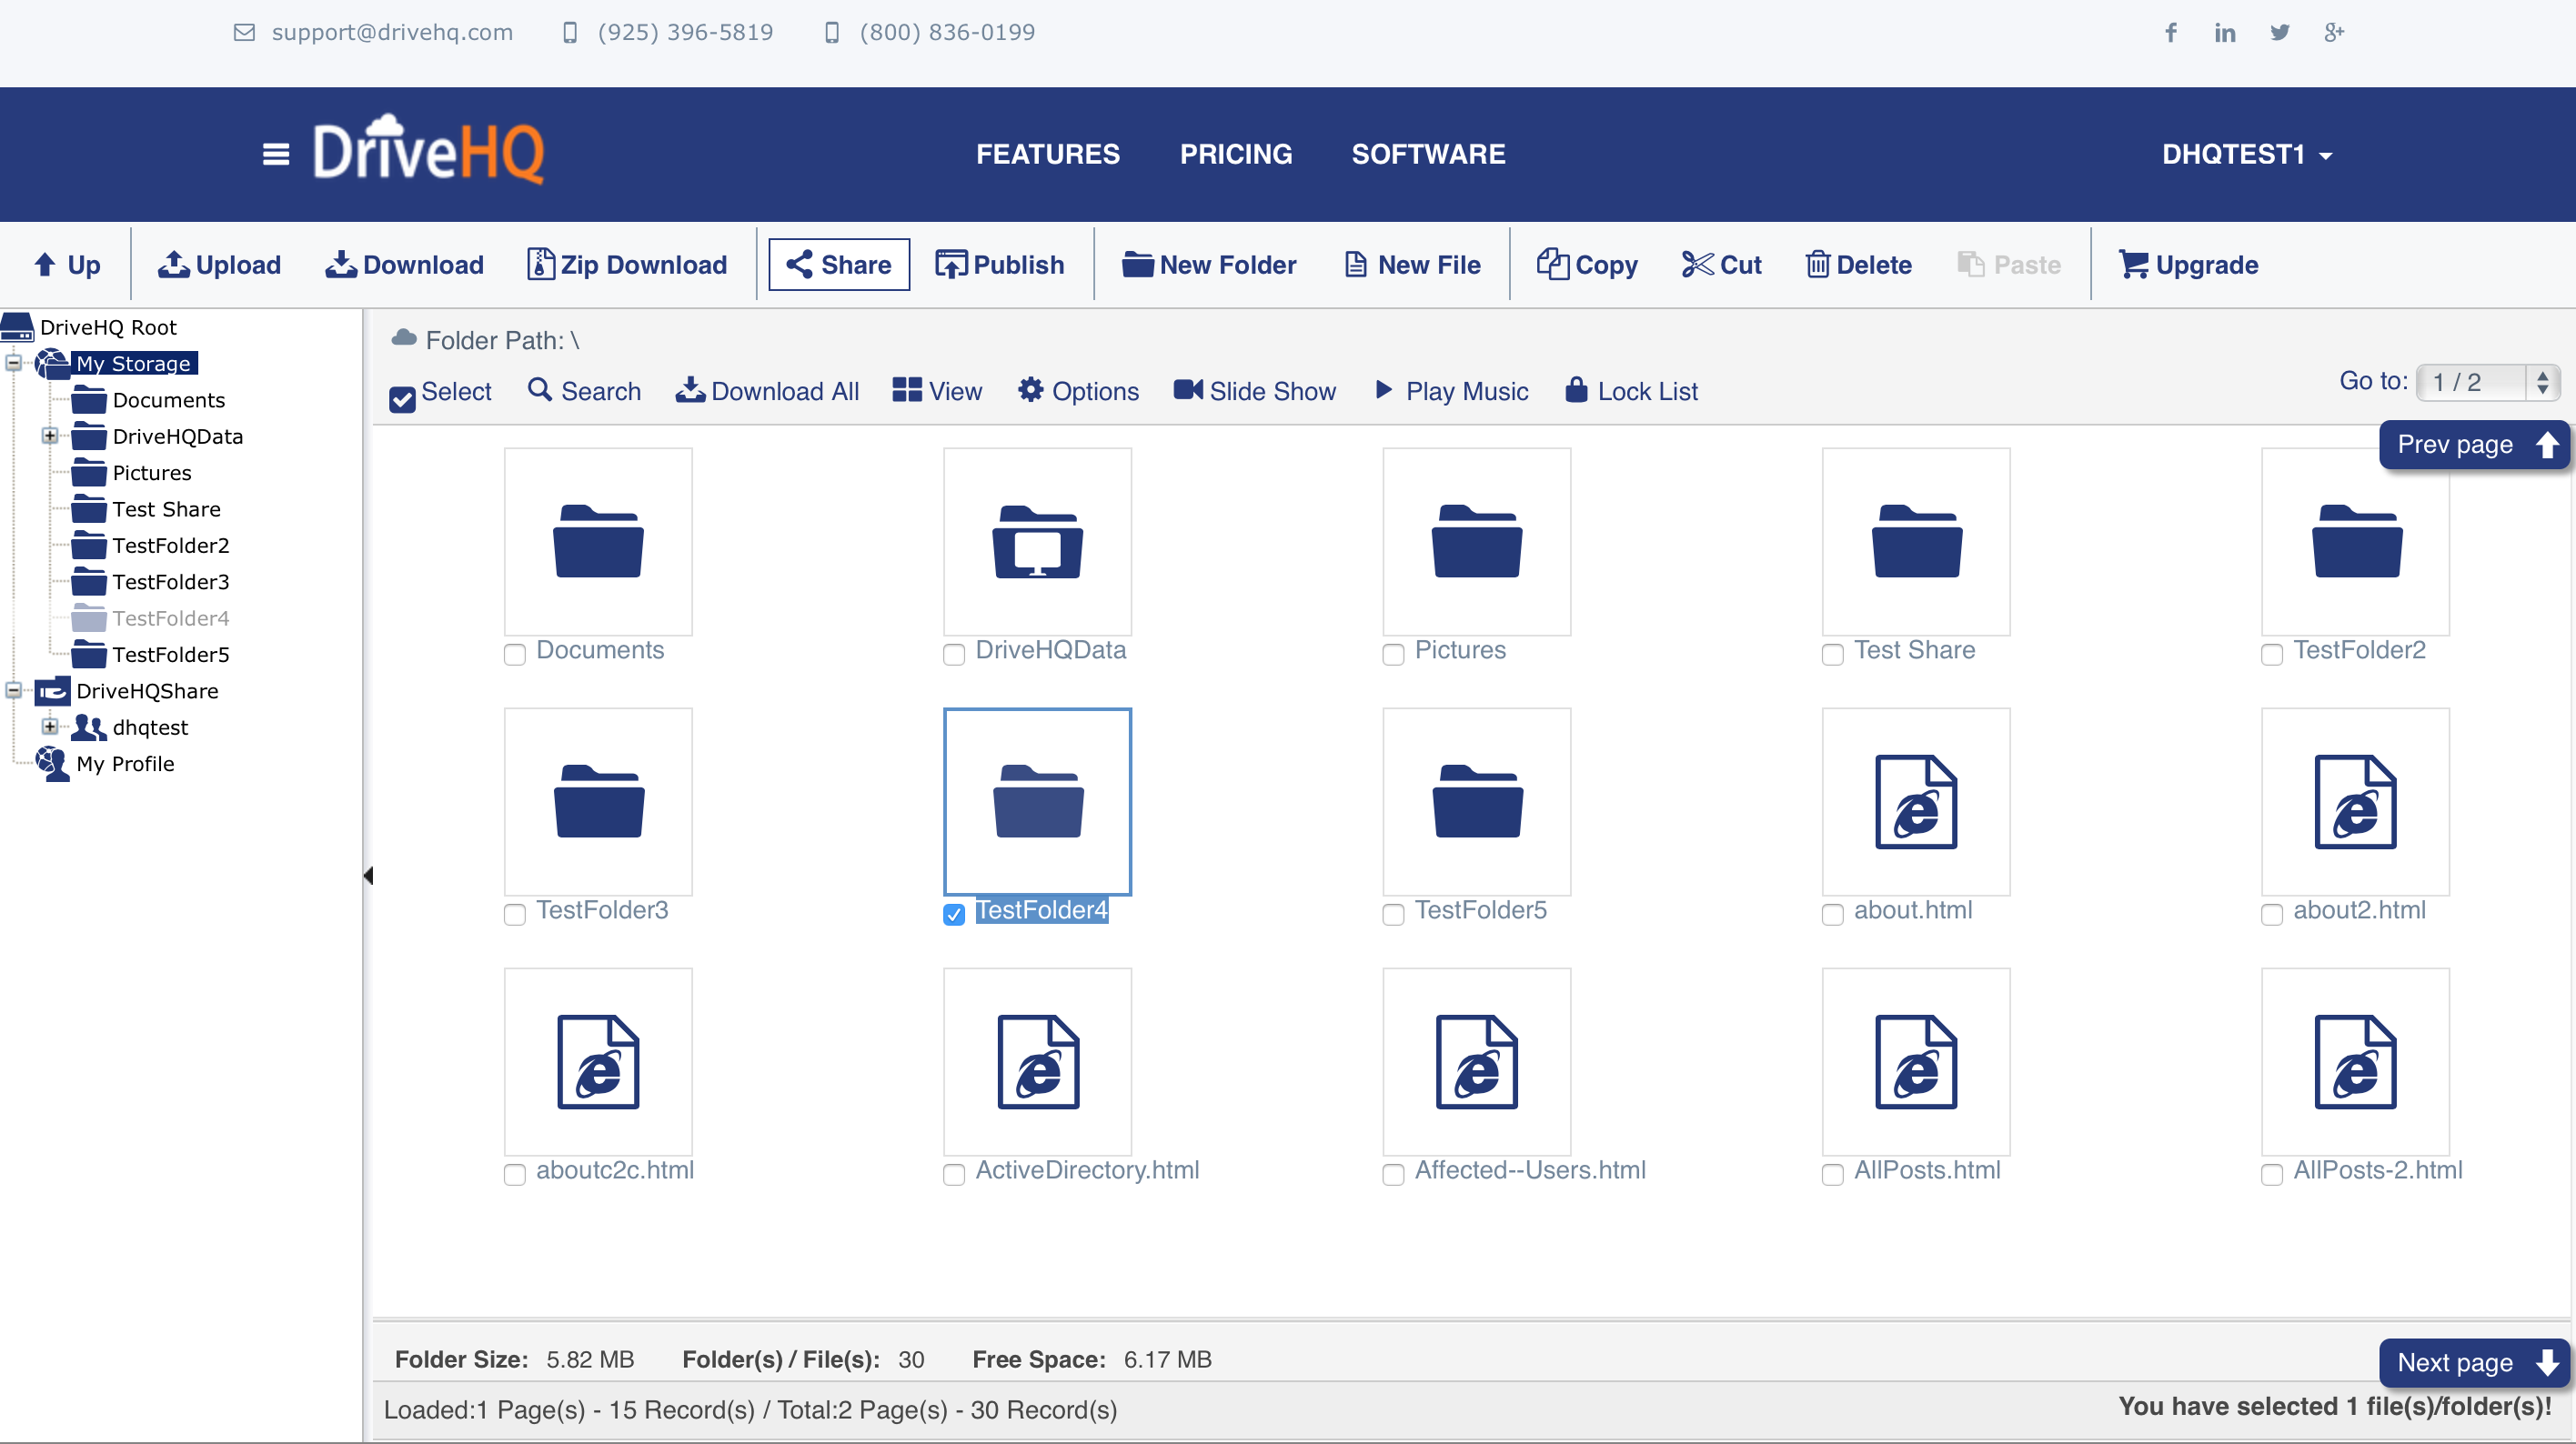2576x1444 pixels.
Task: Click the Delete trash icon
Action: tap(1817, 265)
